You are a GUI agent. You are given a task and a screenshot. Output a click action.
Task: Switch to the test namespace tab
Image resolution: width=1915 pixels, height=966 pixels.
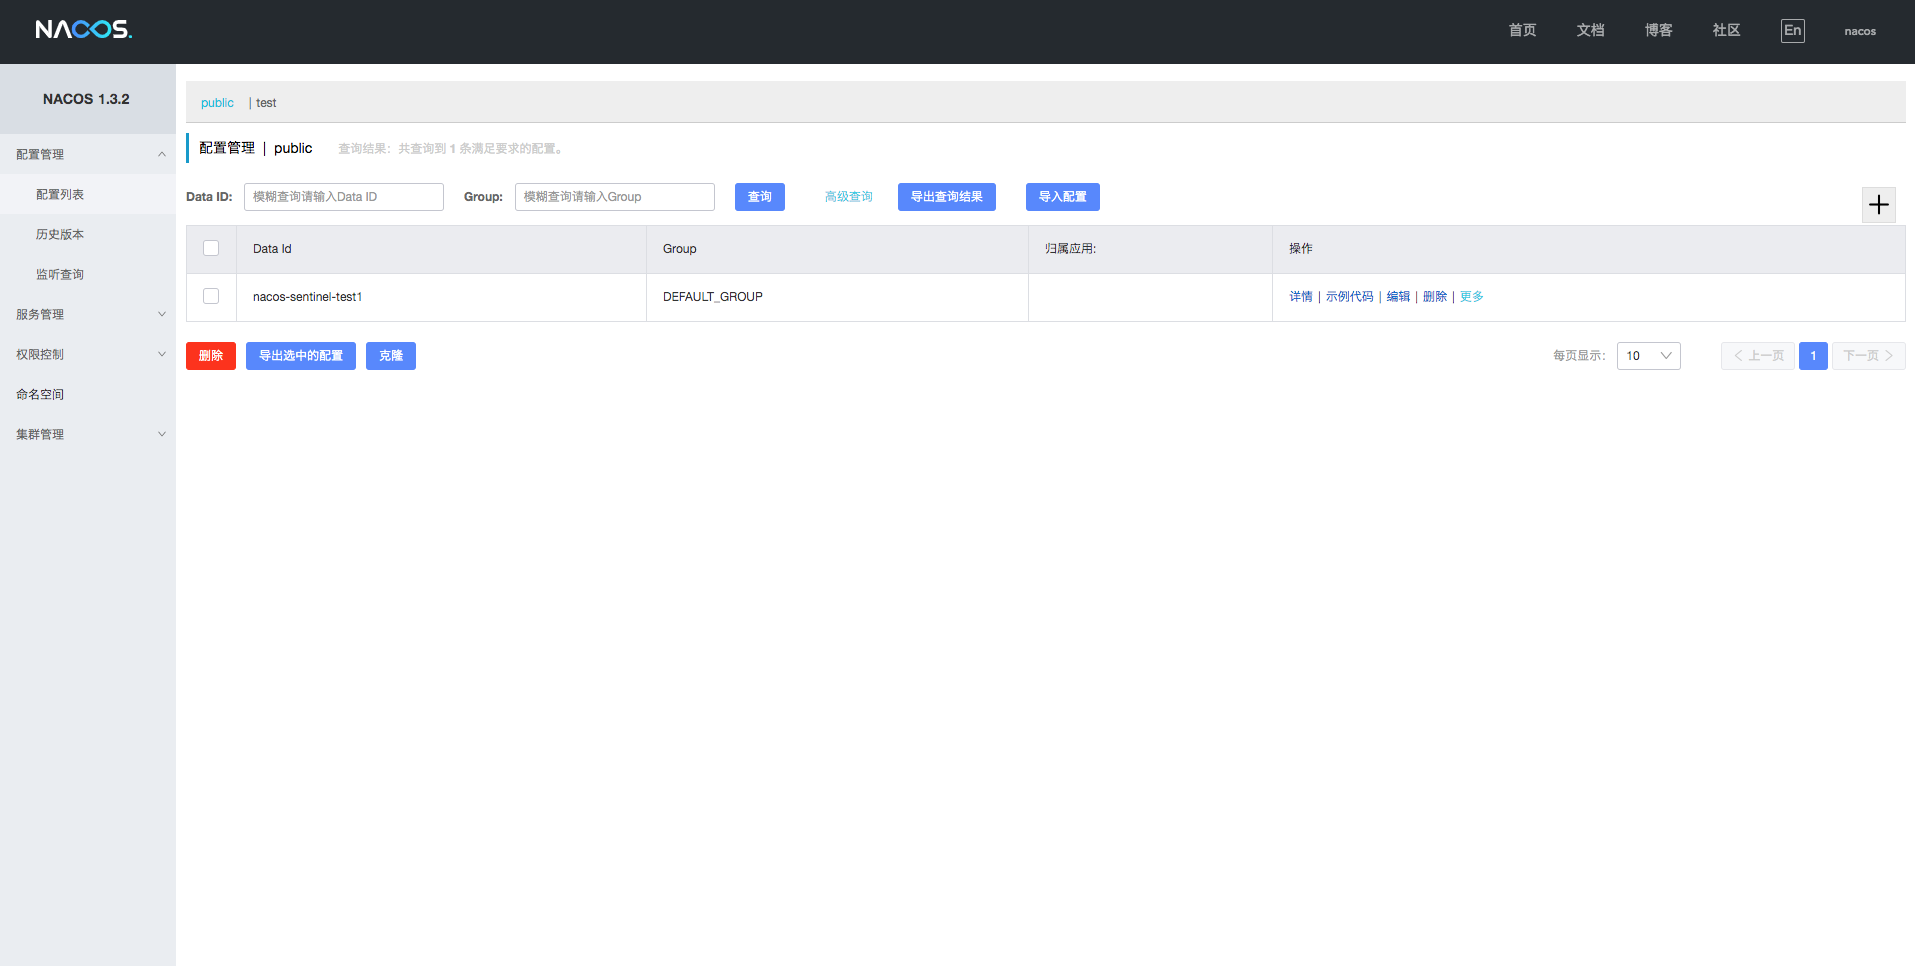266,103
